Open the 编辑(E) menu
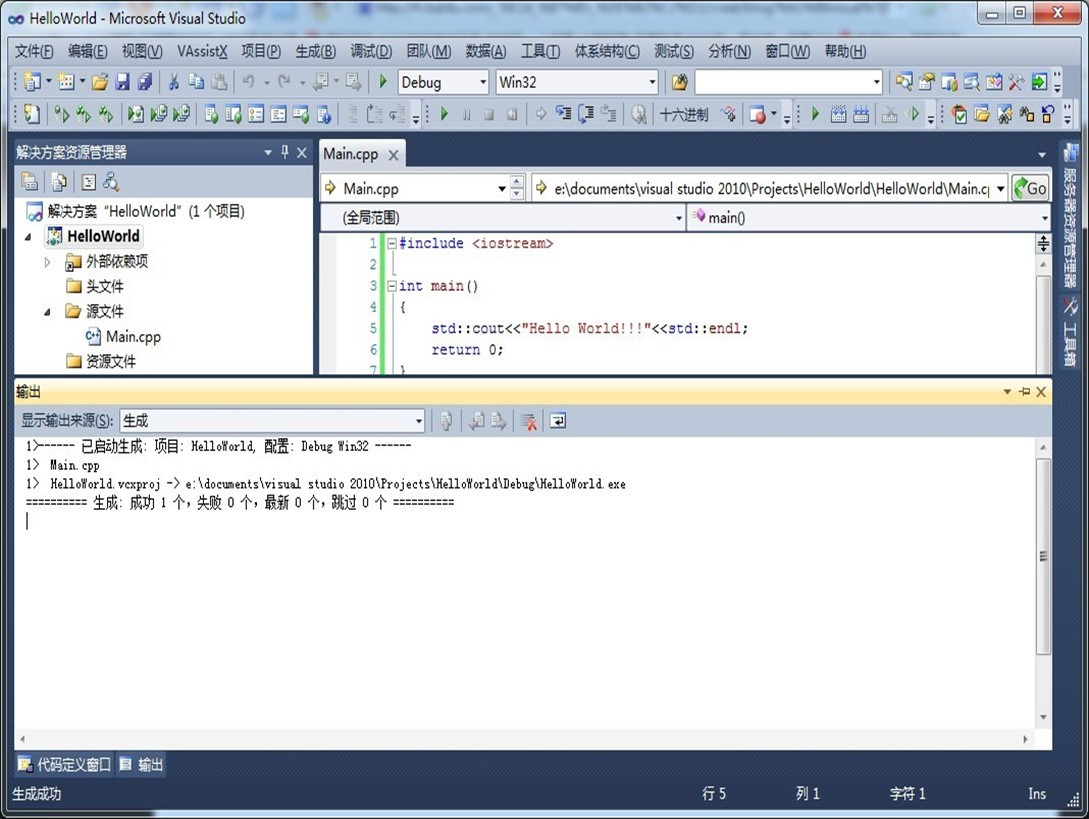Image resolution: width=1089 pixels, height=819 pixels. tap(88, 51)
